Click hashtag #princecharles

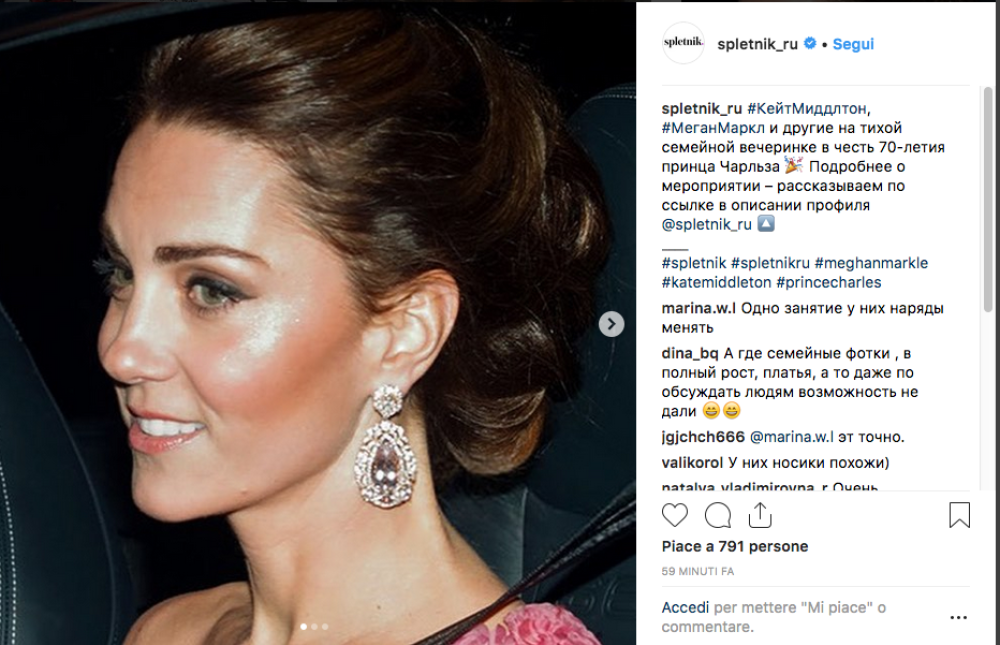point(828,282)
